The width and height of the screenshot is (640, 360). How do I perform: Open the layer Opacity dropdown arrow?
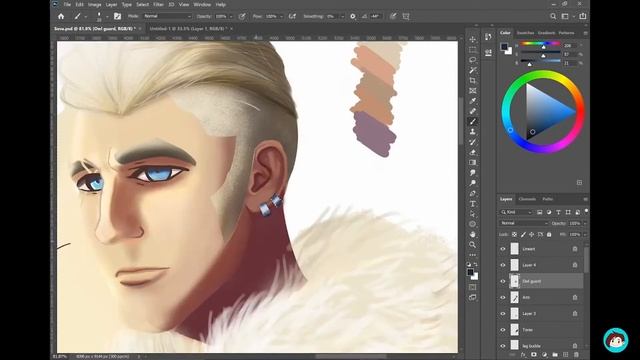[x=585, y=223]
